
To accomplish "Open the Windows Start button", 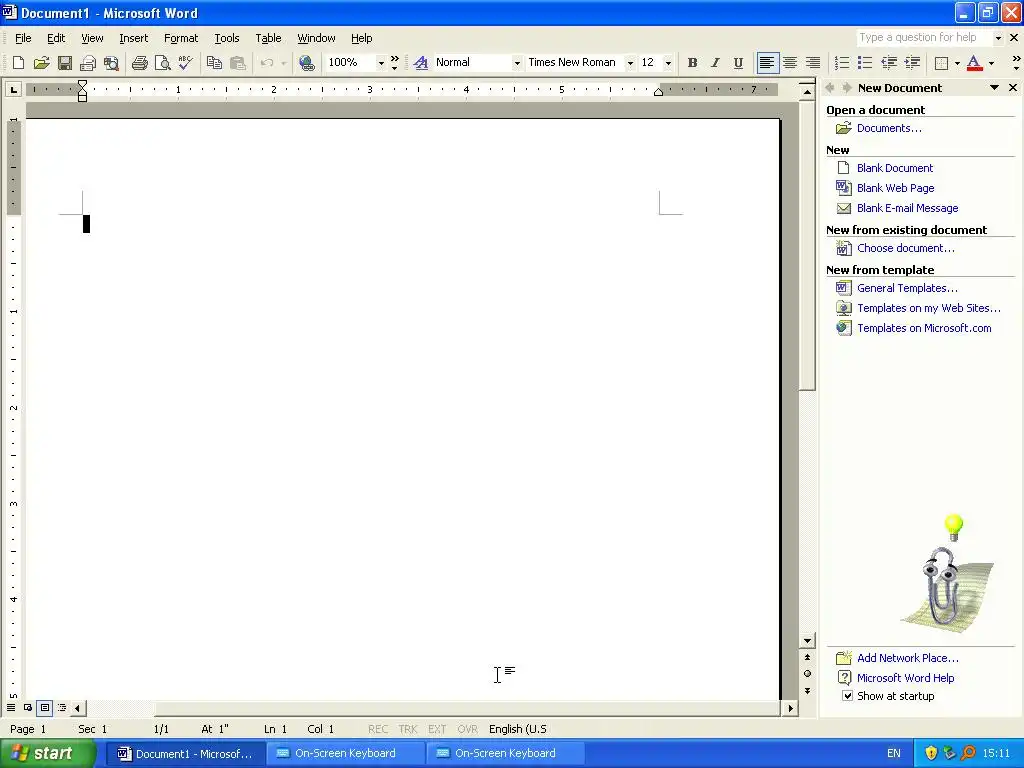I will click(x=48, y=753).
